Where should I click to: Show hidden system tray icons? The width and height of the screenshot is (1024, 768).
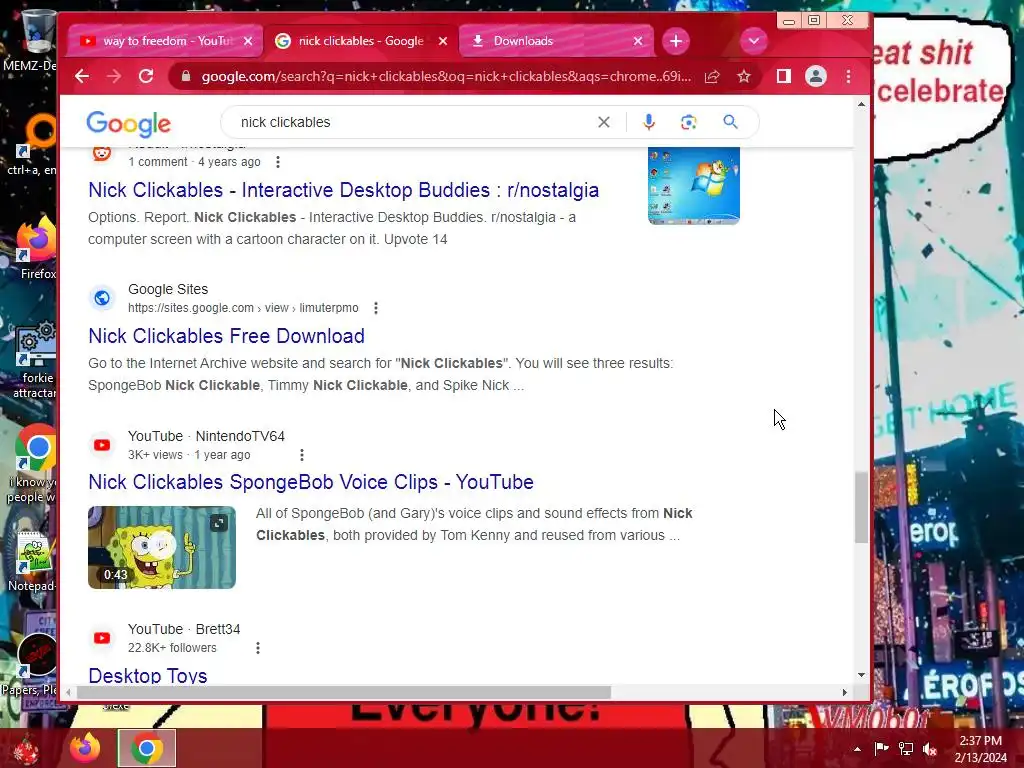(857, 749)
